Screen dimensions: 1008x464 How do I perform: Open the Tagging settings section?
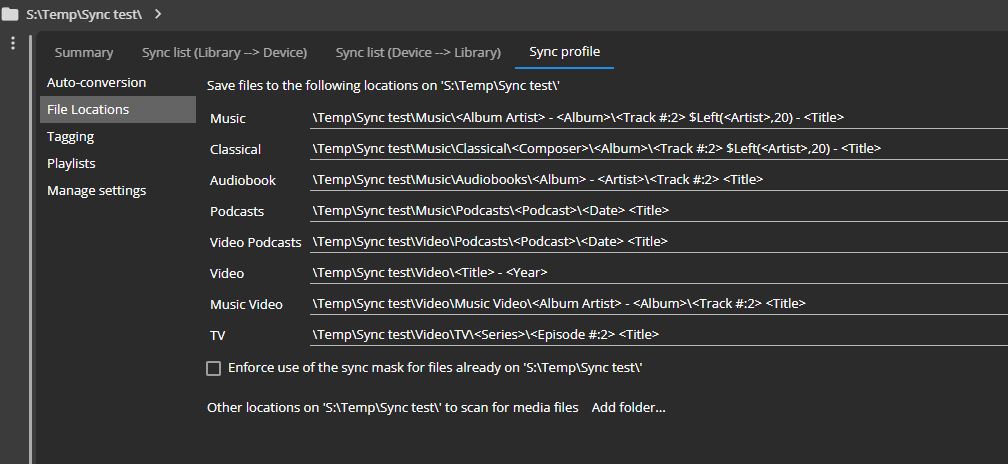pyautogui.click(x=70, y=136)
